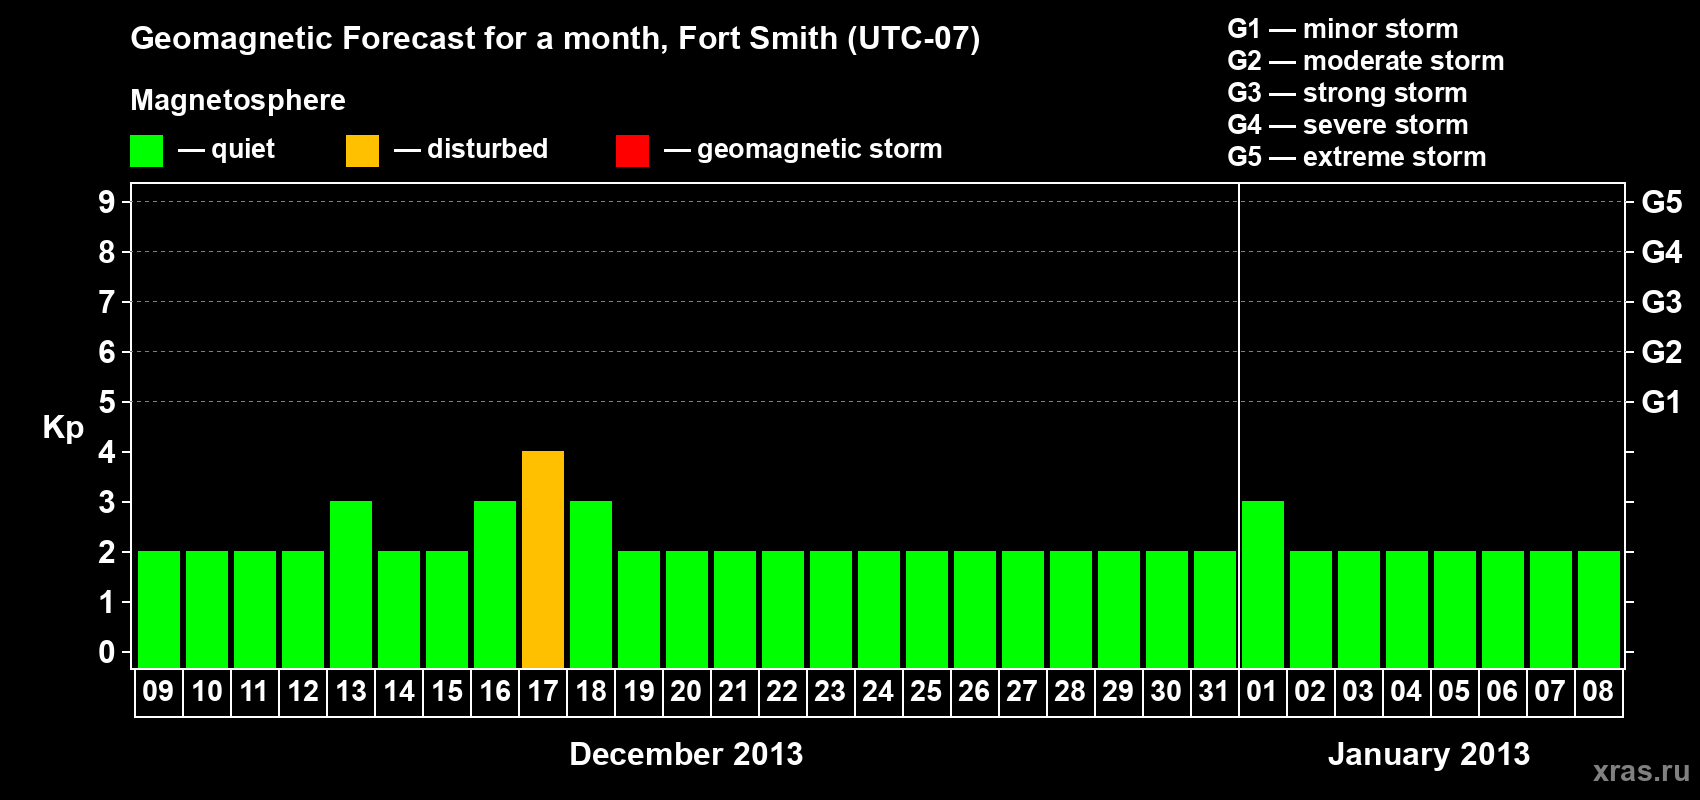Click the 'G5 — extreme storm' legend text
The image size is (1700, 800).
pyautogui.click(x=1357, y=157)
